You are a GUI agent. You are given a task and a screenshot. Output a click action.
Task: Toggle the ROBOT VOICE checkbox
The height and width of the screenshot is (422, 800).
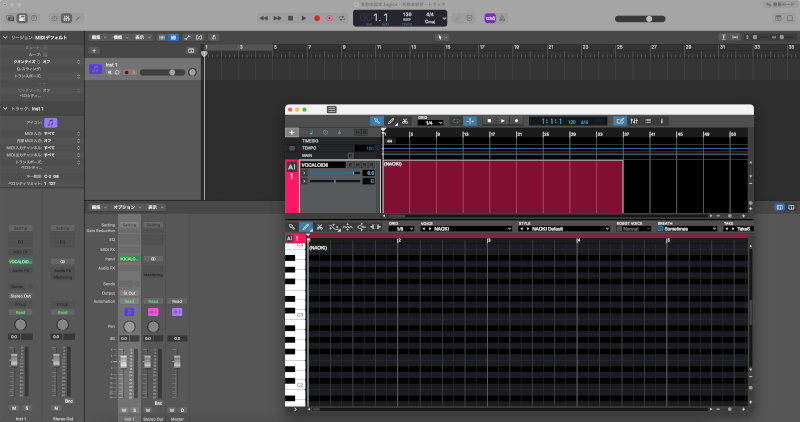pos(619,229)
